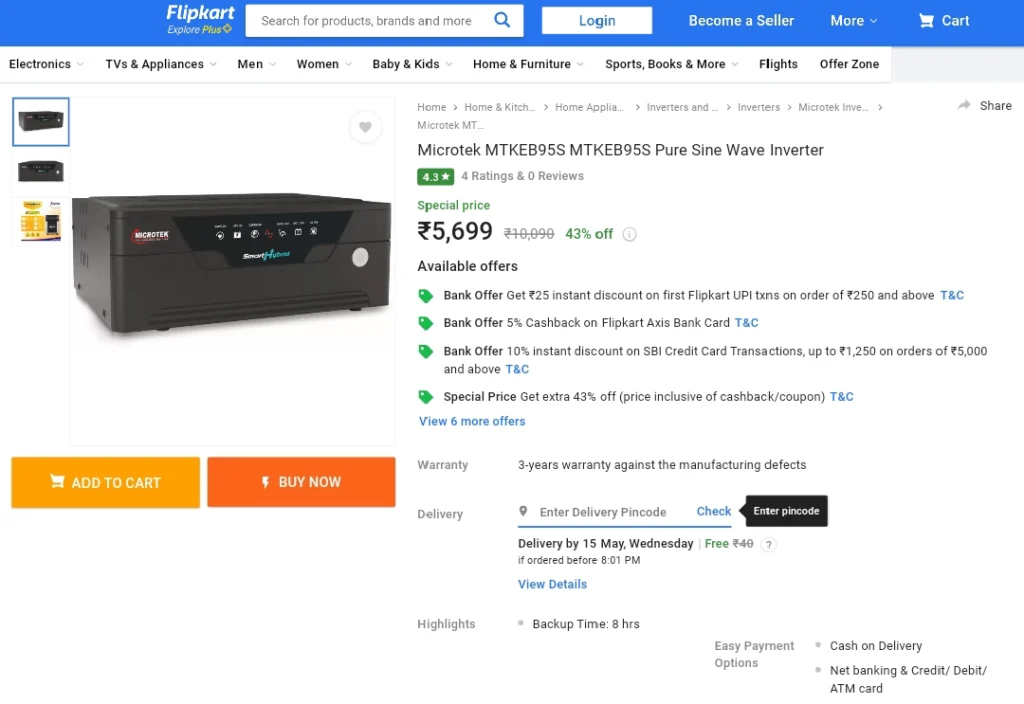Screen dimensions: 1024x704
Task: Click info icon next to 43% off
Action: (629, 234)
